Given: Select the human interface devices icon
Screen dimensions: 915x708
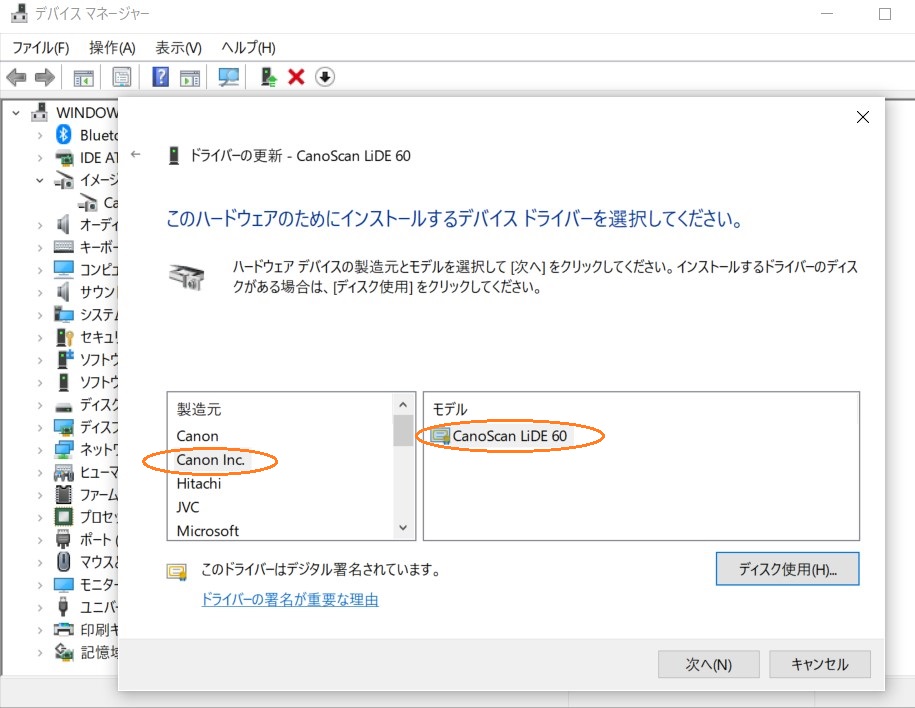Looking at the screenshot, I should [x=64, y=472].
